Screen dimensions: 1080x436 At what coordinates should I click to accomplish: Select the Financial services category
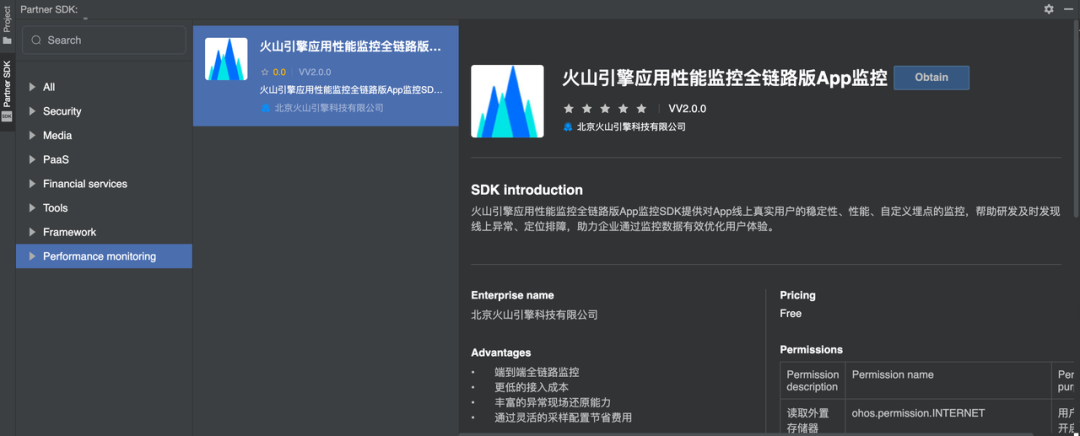[x=104, y=184]
